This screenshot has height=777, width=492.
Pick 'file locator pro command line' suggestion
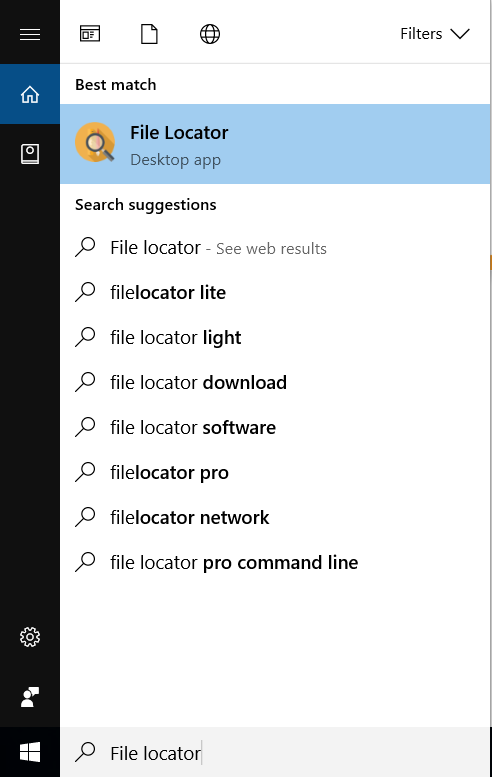tap(275, 562)
